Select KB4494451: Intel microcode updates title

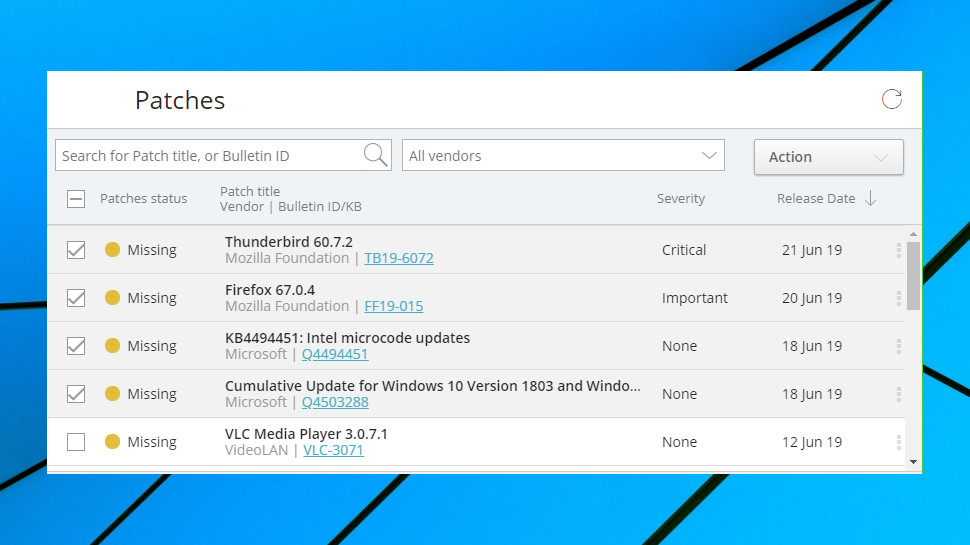[348, 338]
